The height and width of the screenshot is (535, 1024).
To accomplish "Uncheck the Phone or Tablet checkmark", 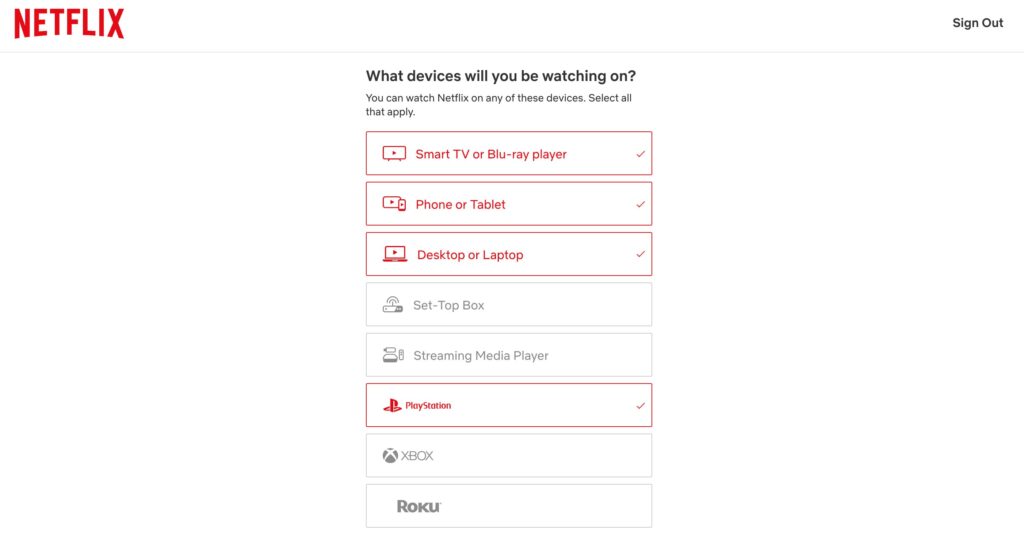I will [640, 204].
